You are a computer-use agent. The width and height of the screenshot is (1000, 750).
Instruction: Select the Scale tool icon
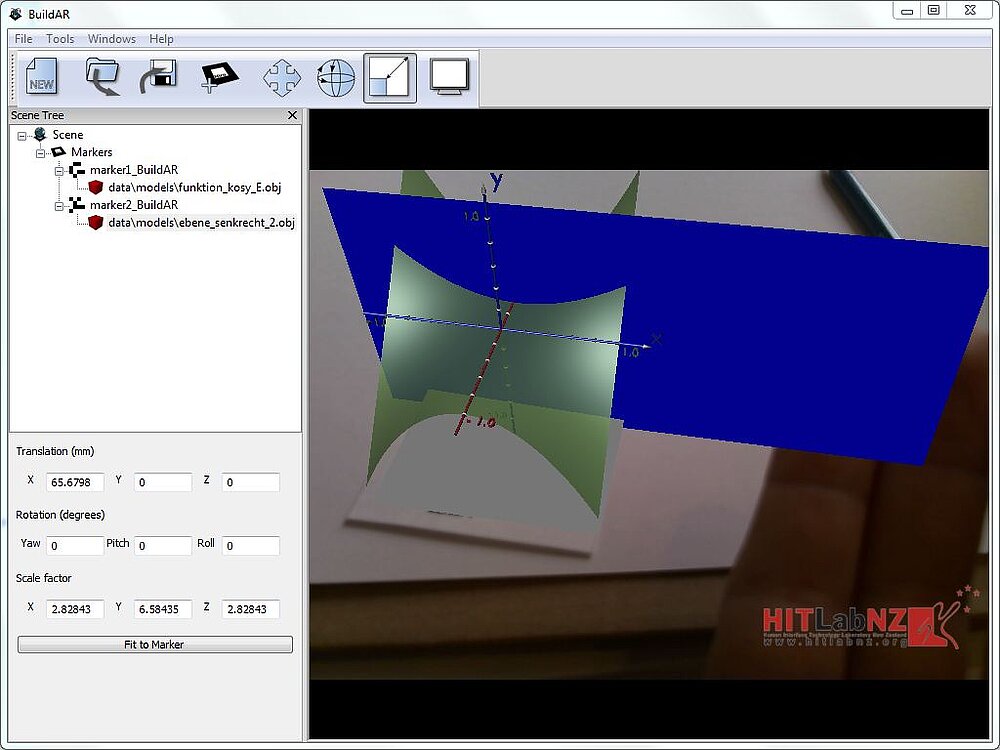[x=390, y=78]
